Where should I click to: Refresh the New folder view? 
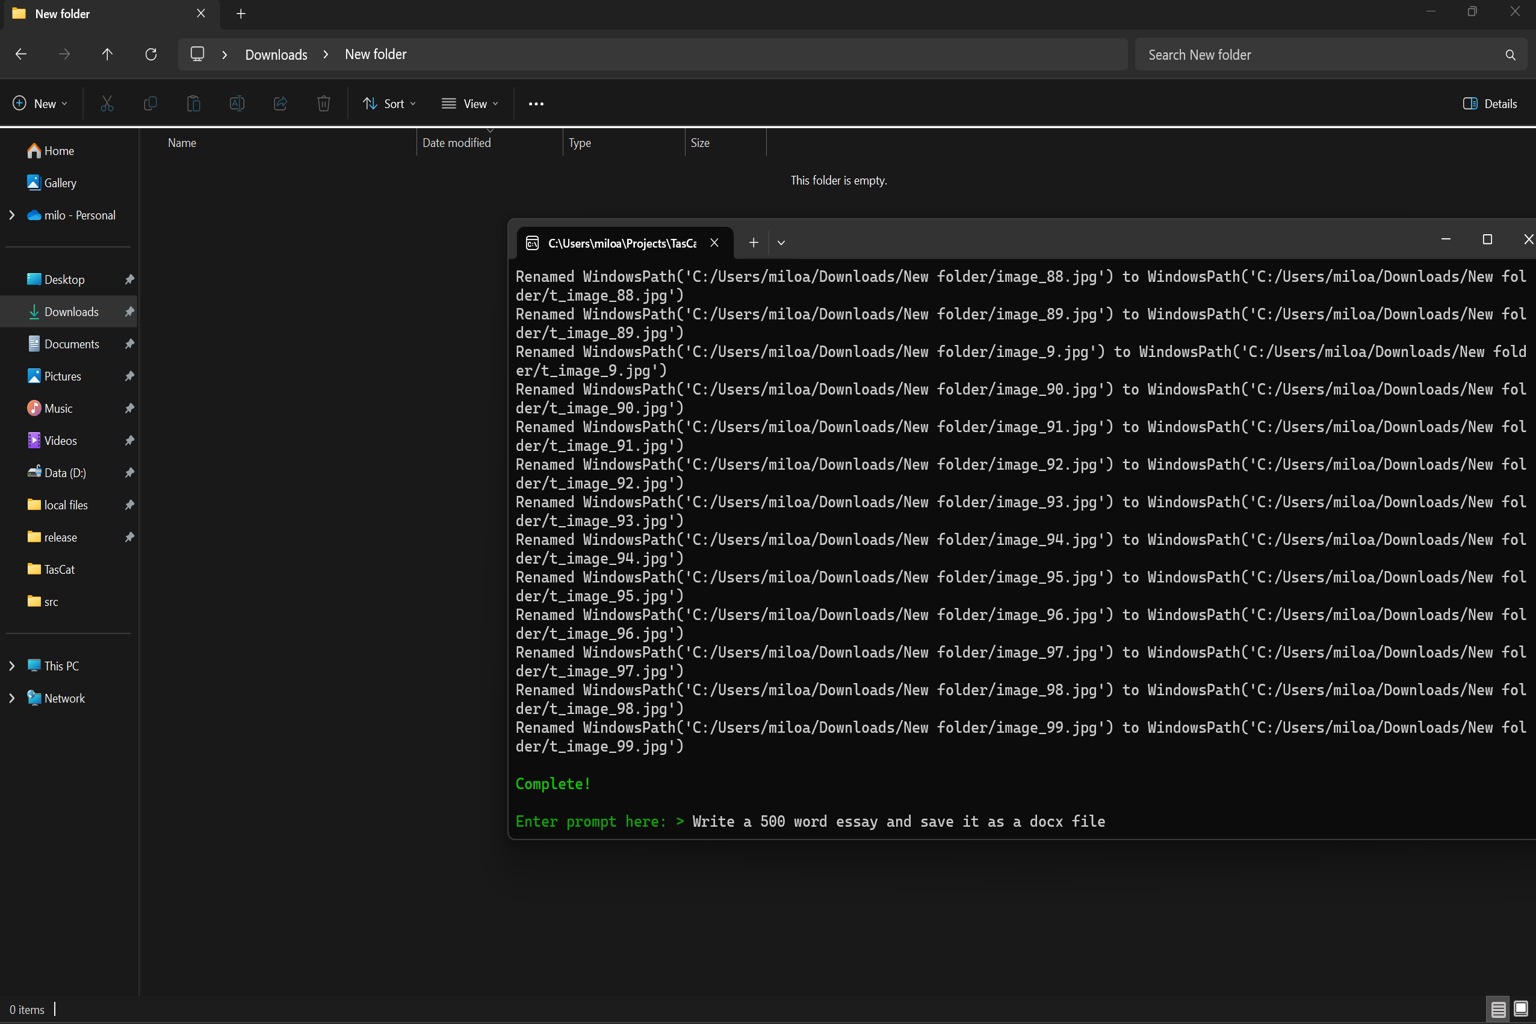[x=151, y=54]
